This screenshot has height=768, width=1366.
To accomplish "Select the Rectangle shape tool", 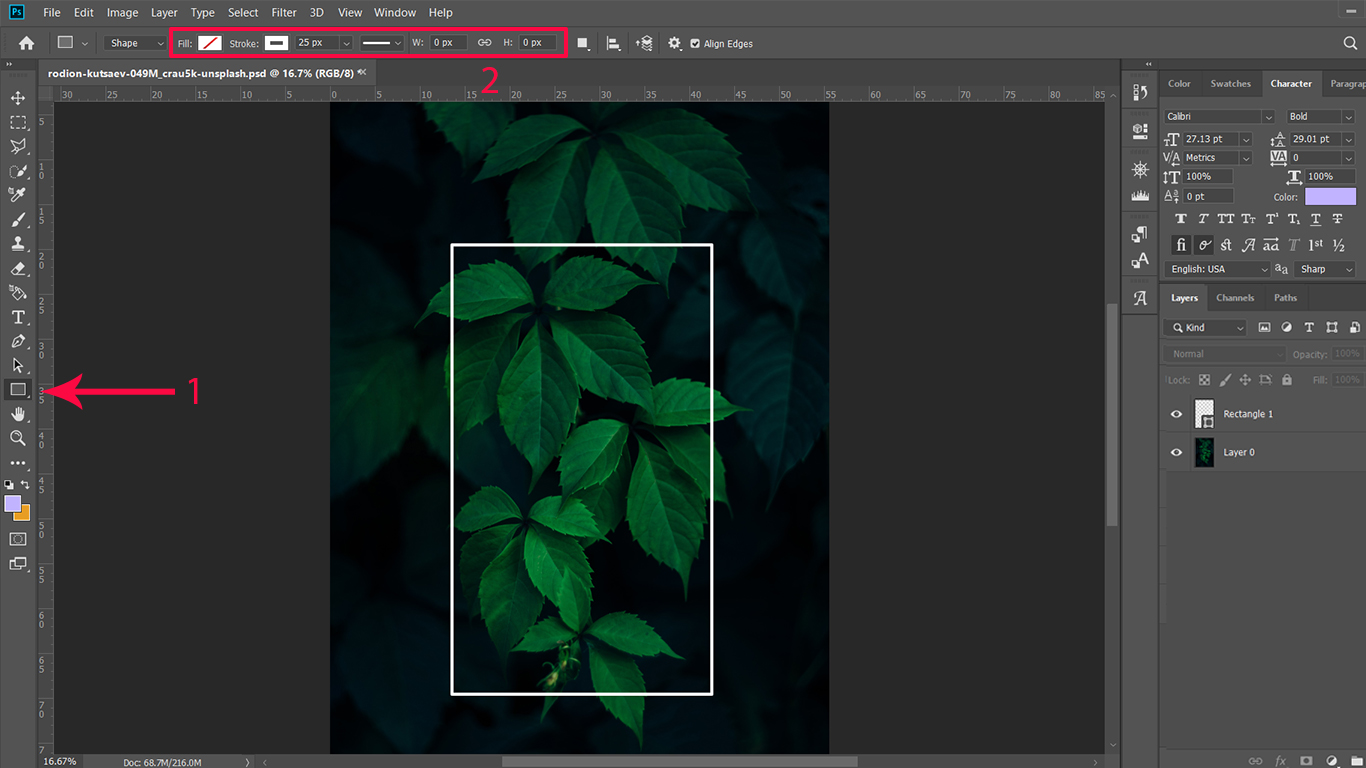I will click(x=18, y=390).
